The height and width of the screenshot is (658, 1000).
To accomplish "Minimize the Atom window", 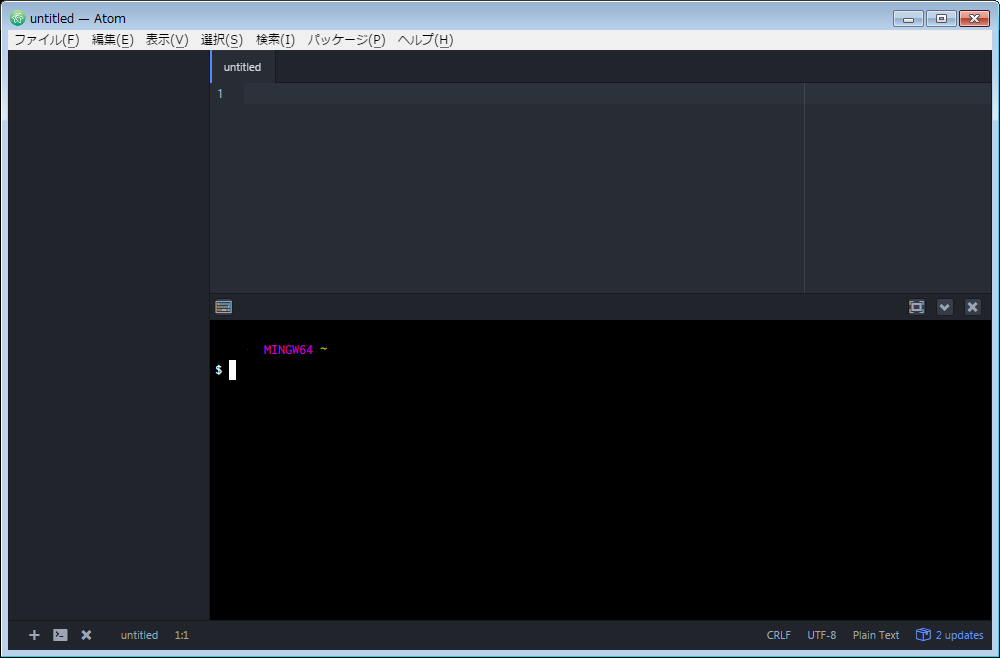I will (908, 18).
